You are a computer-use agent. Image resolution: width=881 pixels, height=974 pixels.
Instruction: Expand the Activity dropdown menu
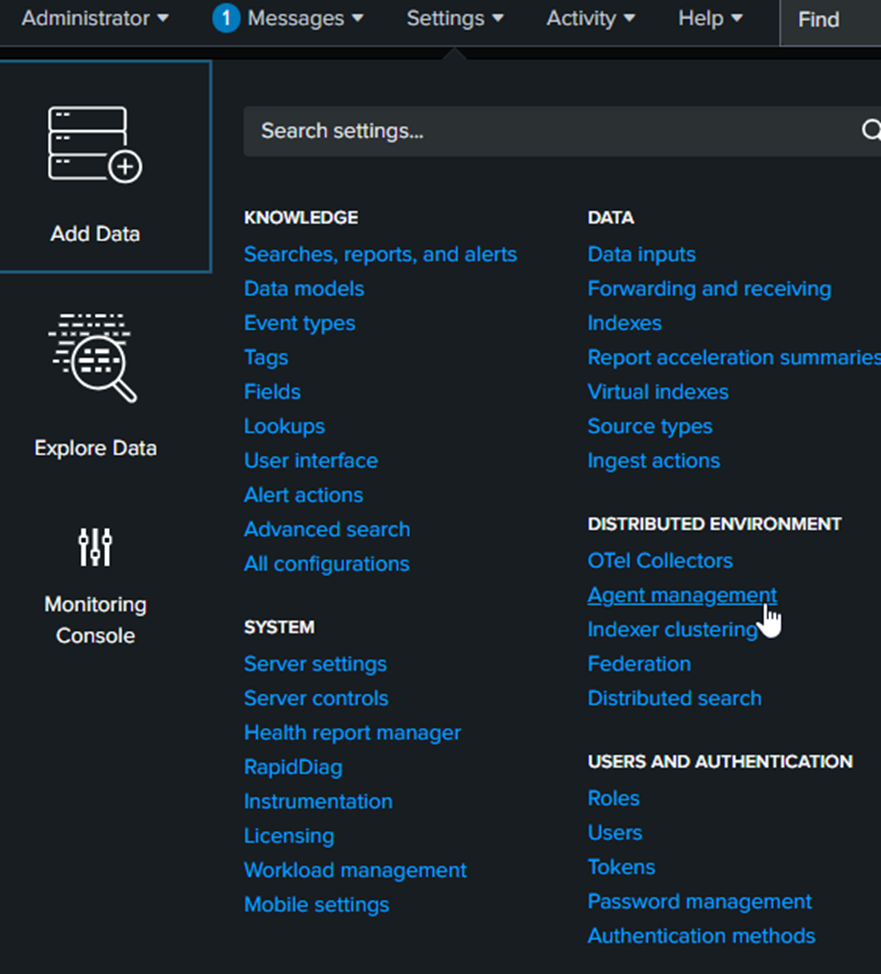[590, 18]
